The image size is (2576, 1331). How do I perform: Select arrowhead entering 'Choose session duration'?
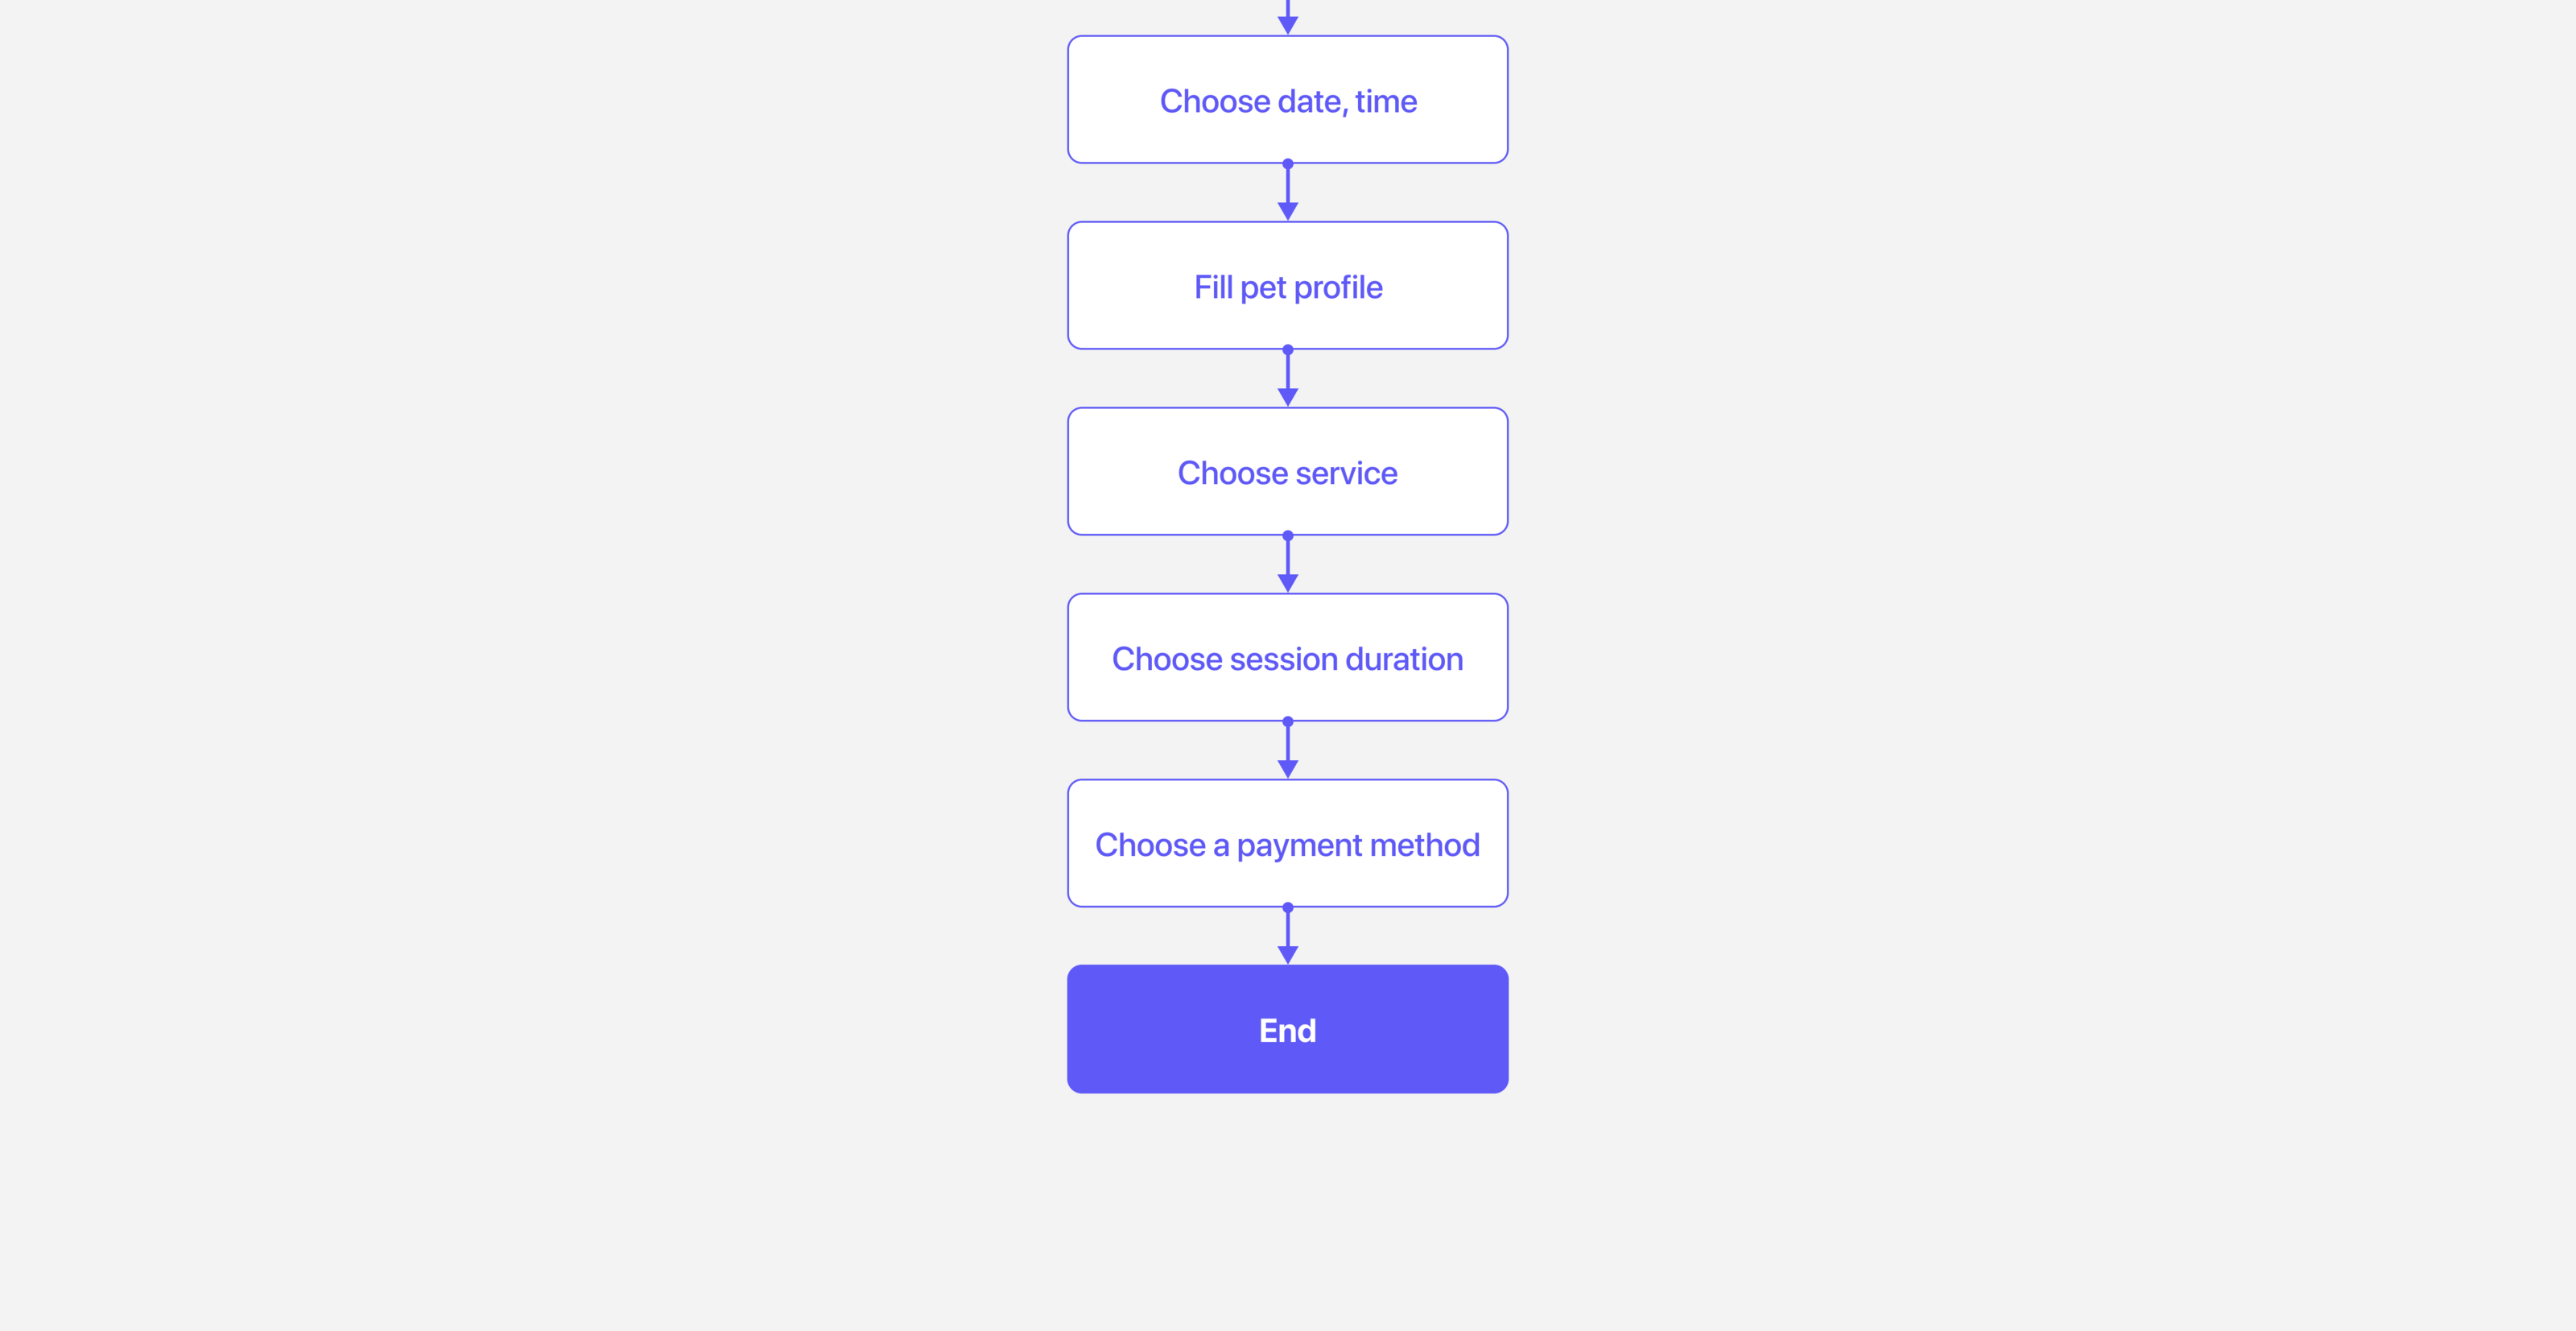[1288, 583]
